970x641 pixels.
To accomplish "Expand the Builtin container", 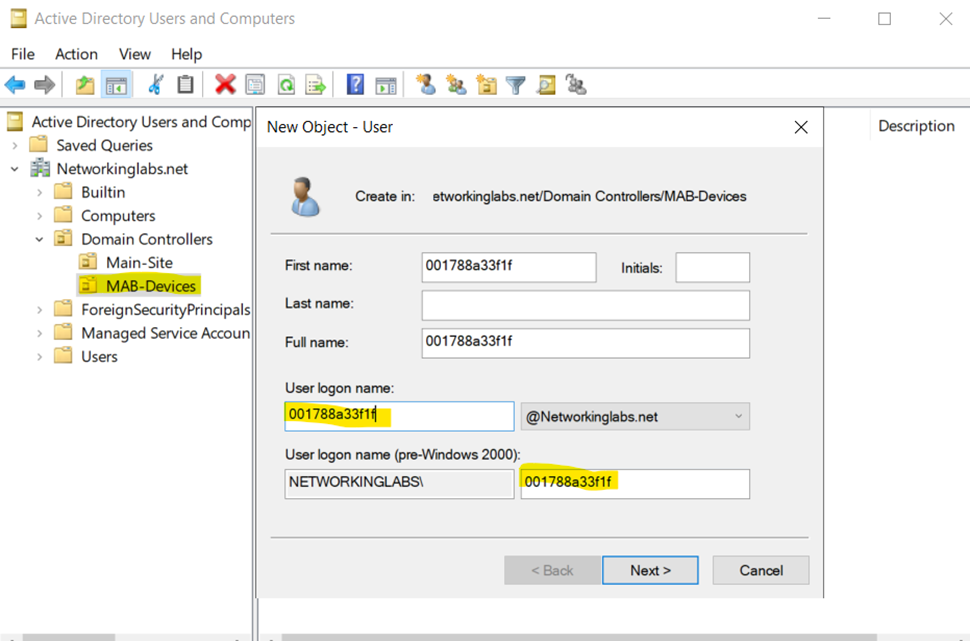I will point(40,192).
